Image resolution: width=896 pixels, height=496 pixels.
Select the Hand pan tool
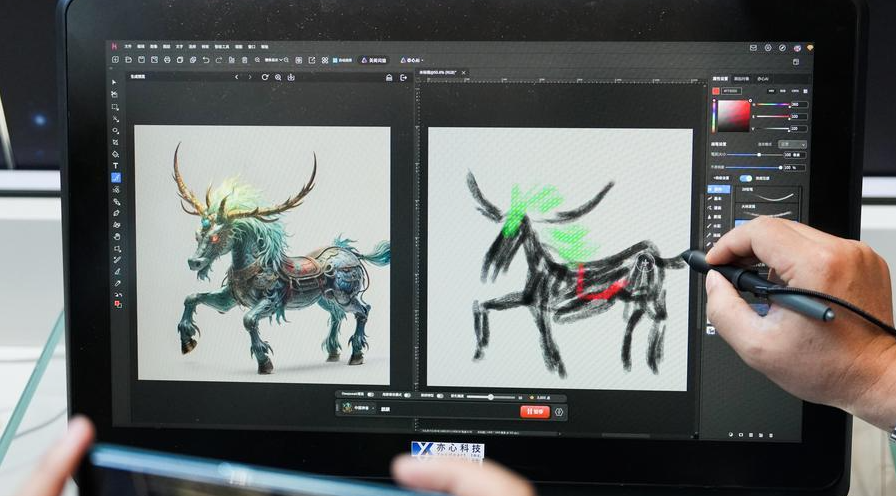117,237
